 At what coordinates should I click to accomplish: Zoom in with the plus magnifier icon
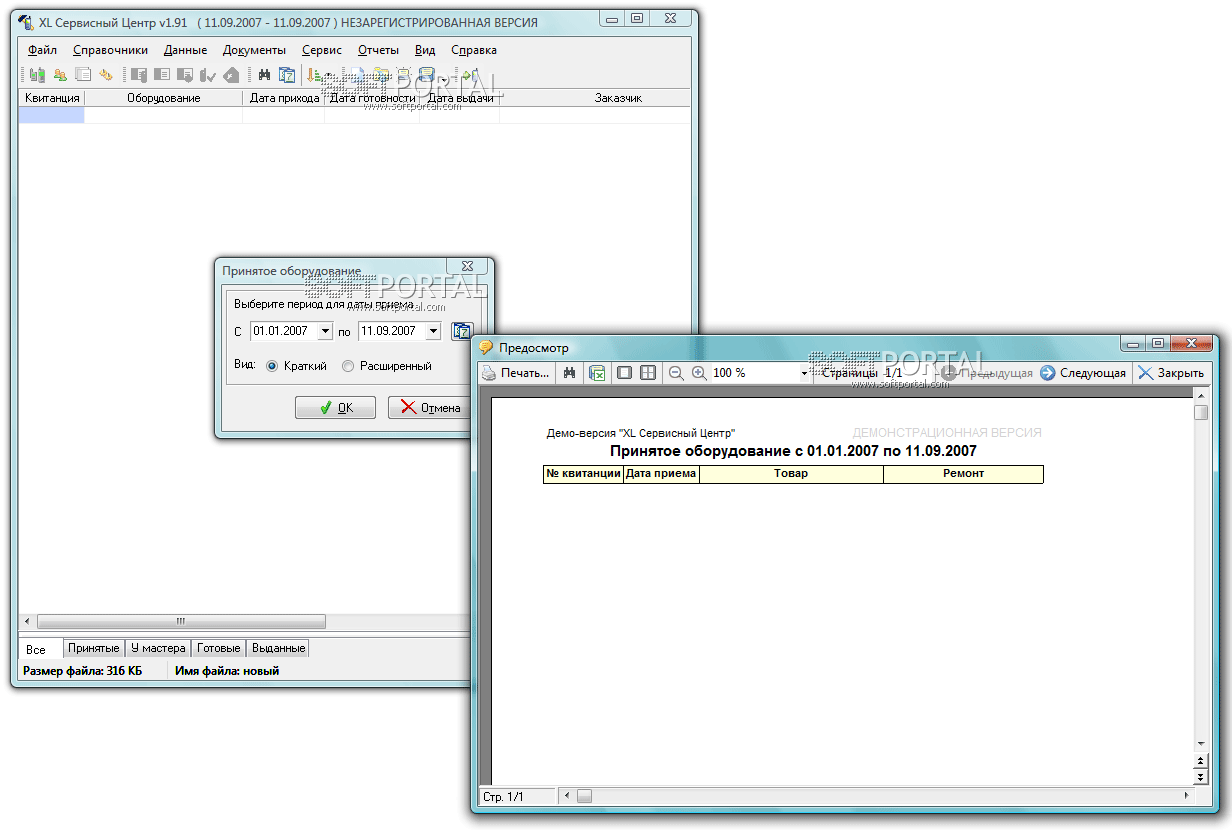pos(699,373)
